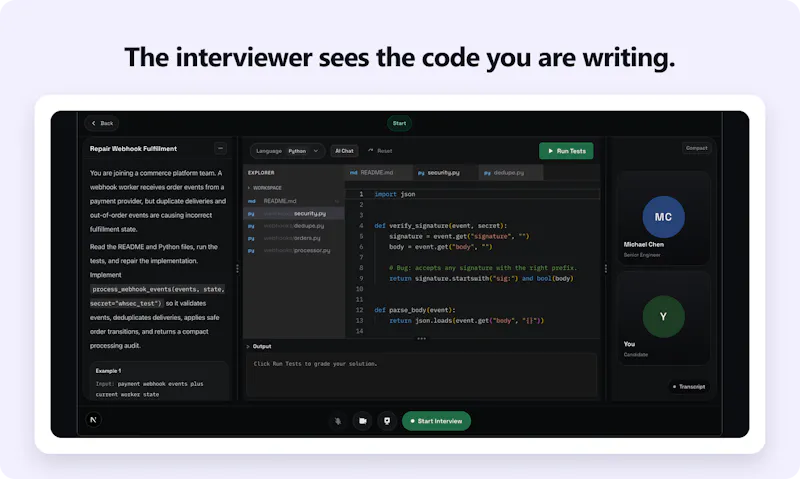The image size is (800, 479).
Task: Switch to the dedupe.py editor tab
Action: pos(510,172)
